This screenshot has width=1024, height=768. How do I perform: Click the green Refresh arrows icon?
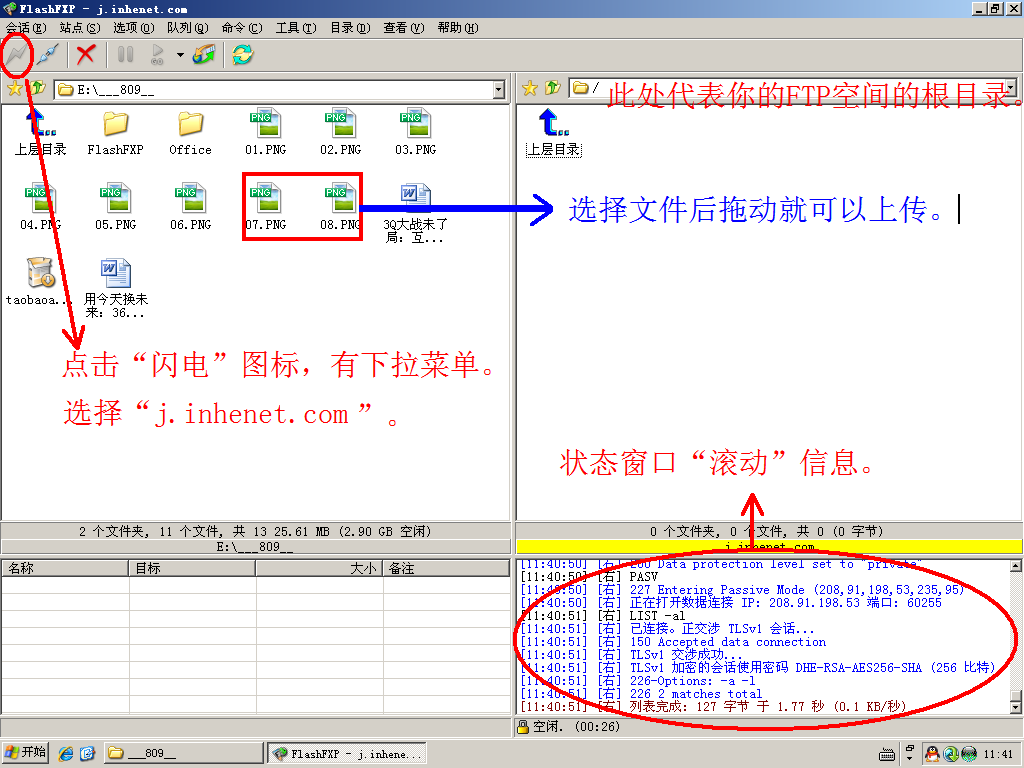pos(242,54)
